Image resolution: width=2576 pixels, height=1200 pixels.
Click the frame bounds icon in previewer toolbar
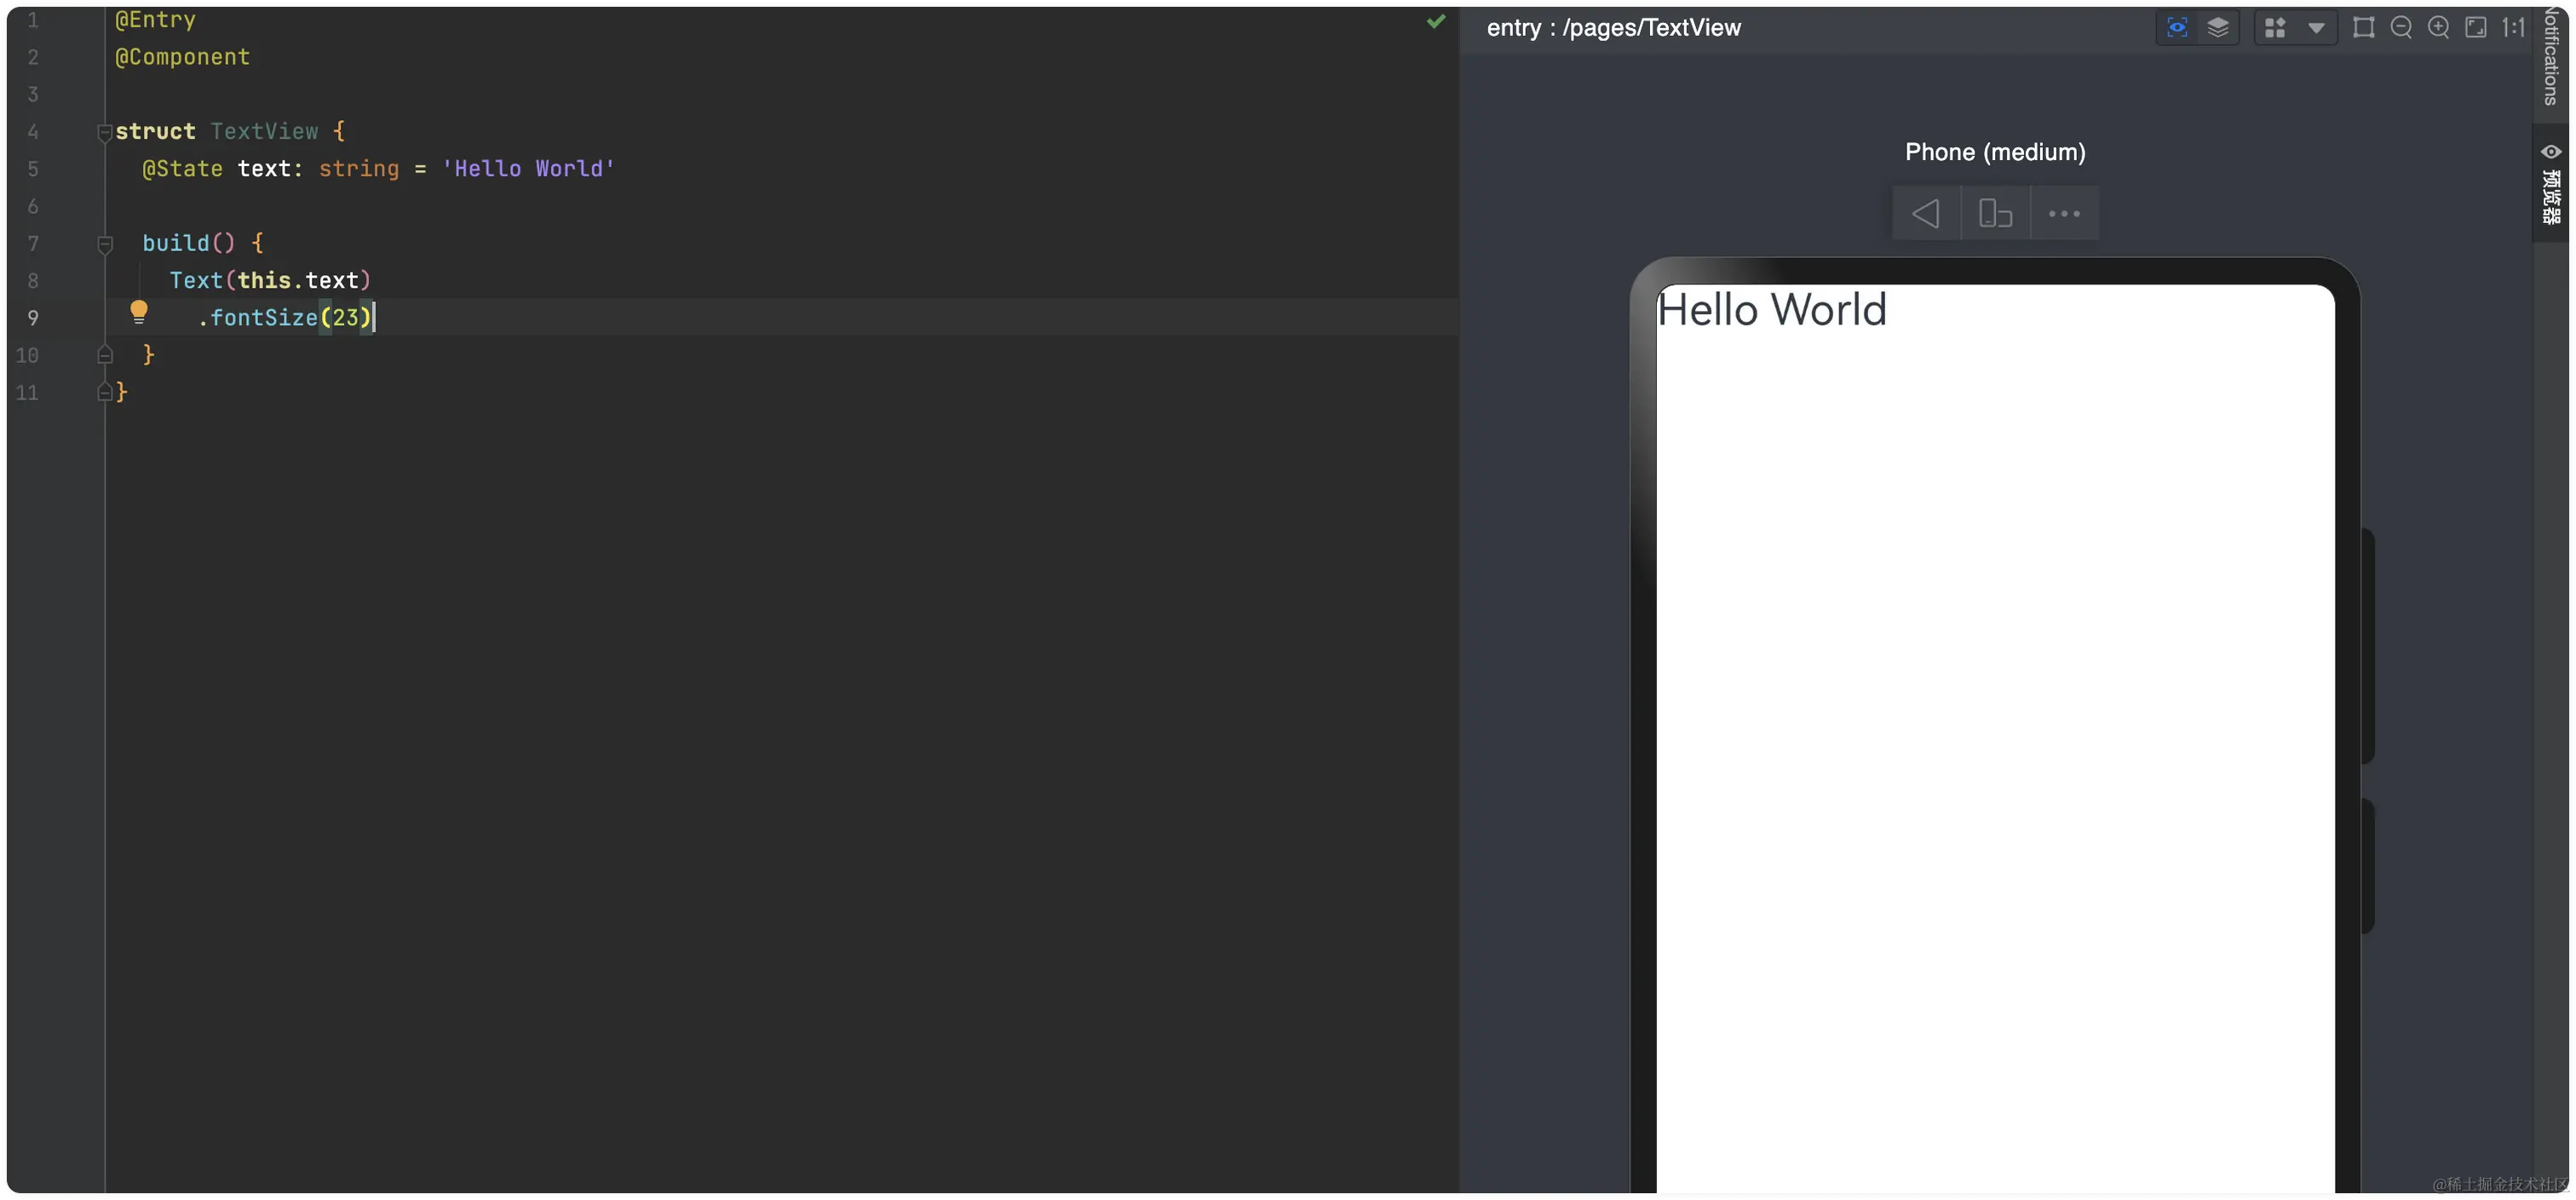tap(2364, 27)
